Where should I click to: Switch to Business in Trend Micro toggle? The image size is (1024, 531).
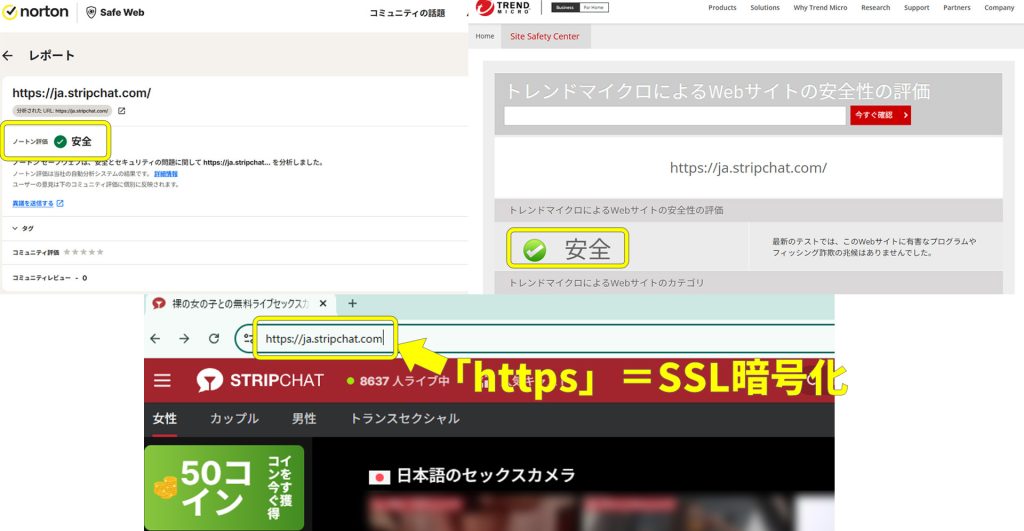pos(566,8)
